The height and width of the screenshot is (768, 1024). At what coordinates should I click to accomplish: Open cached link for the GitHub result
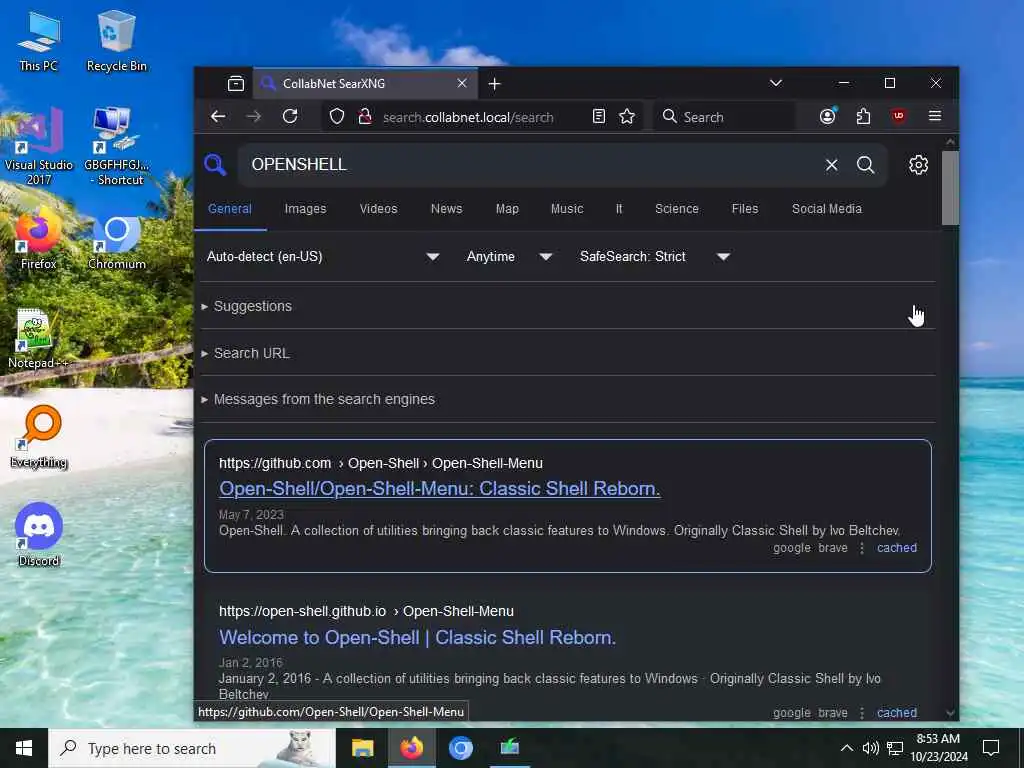coord(897,548)
